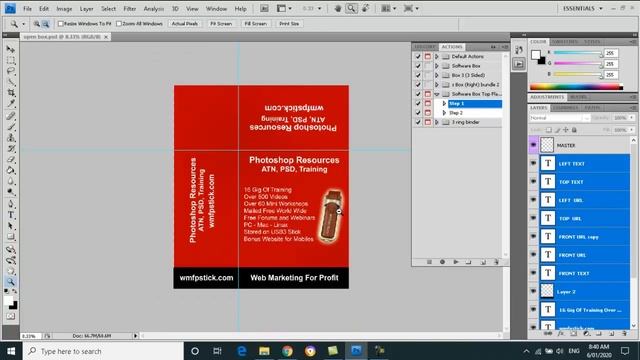Click the Actual Pixels button
The image size is (640, 360).
tap(184, 24)
